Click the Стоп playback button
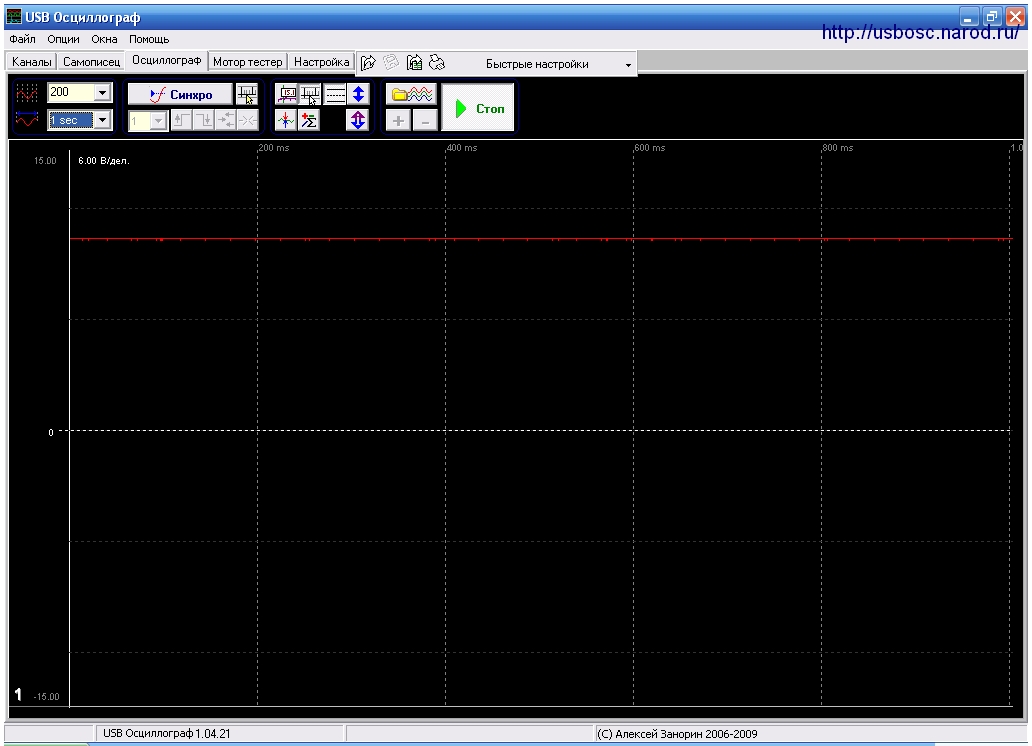1032x746 pixels. tap(478, 108)
